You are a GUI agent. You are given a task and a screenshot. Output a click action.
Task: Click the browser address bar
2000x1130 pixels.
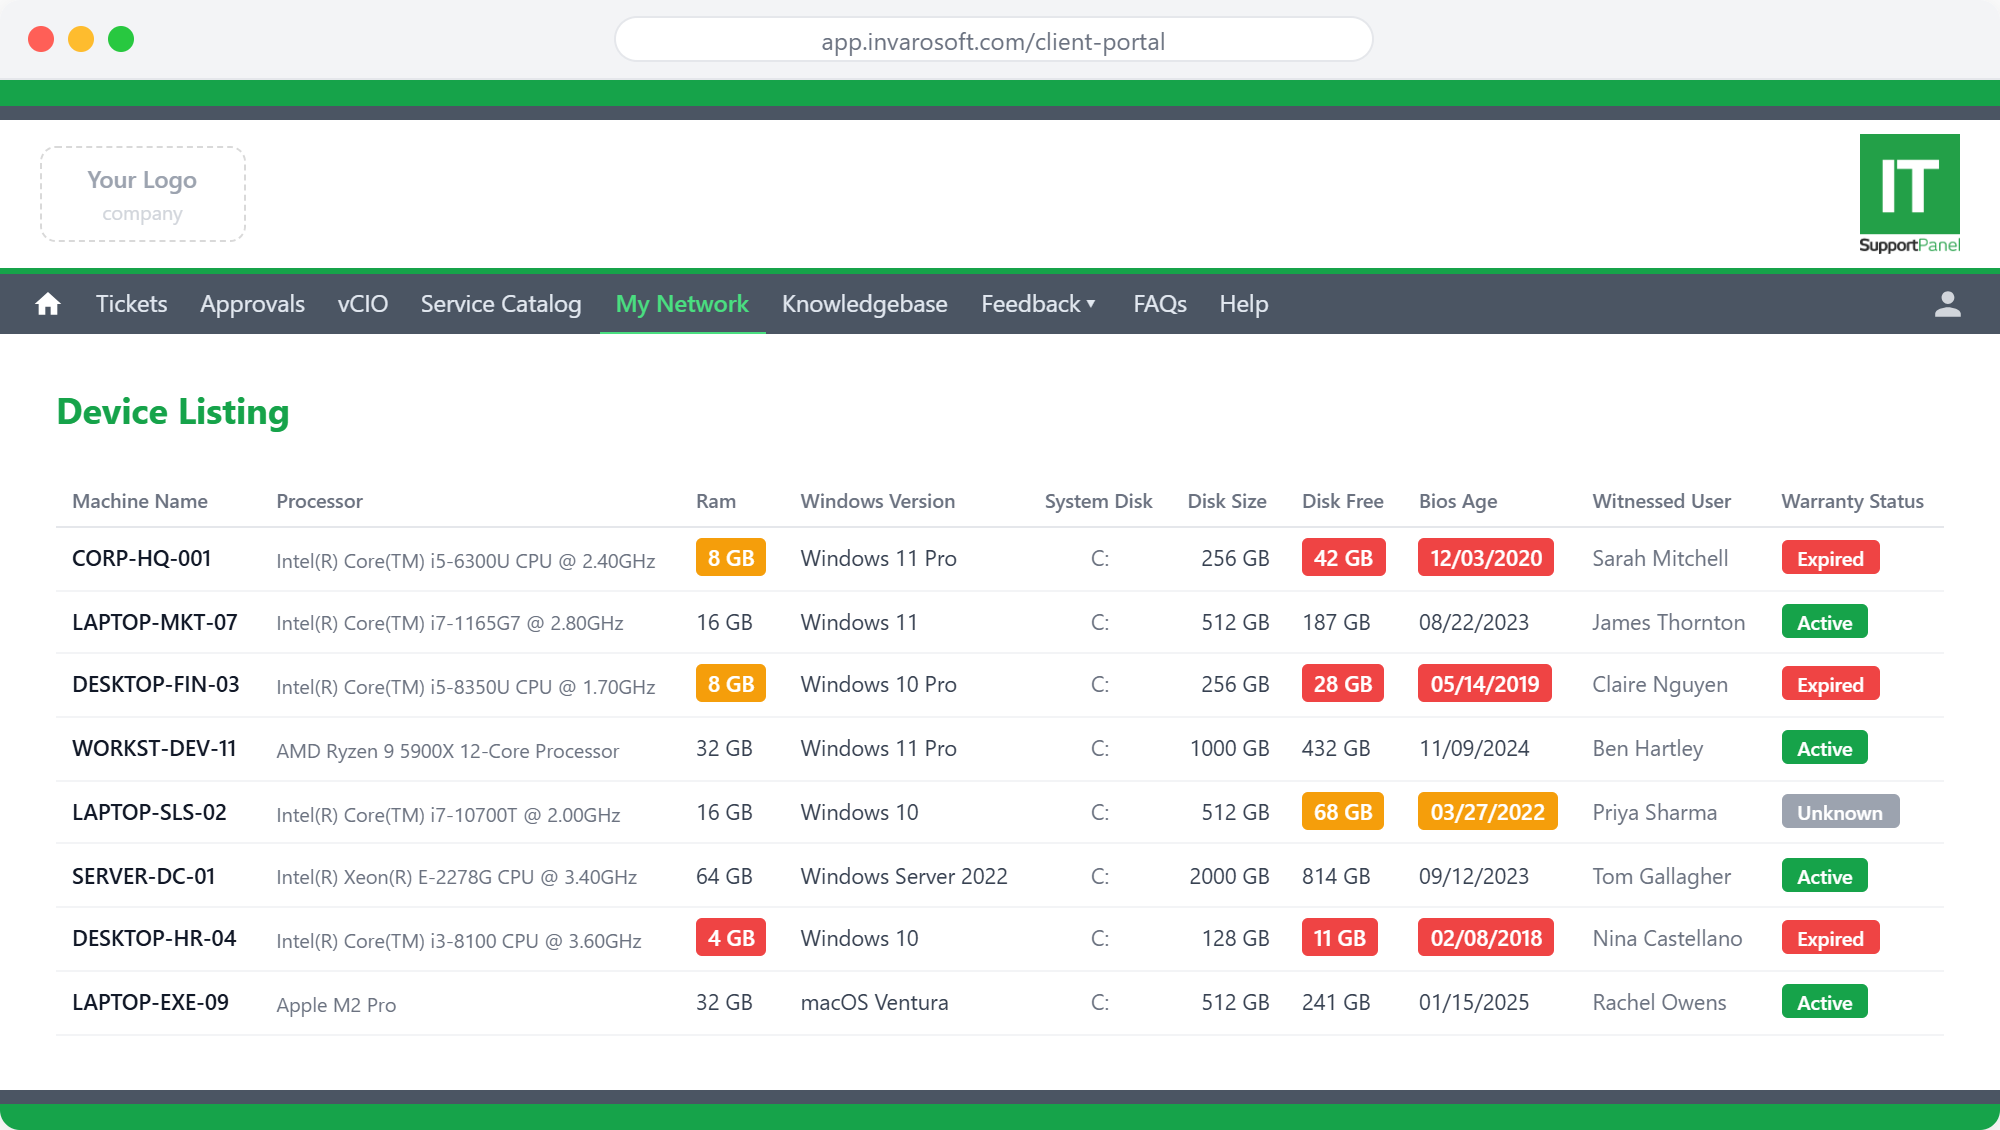click(x=993, y=41)
